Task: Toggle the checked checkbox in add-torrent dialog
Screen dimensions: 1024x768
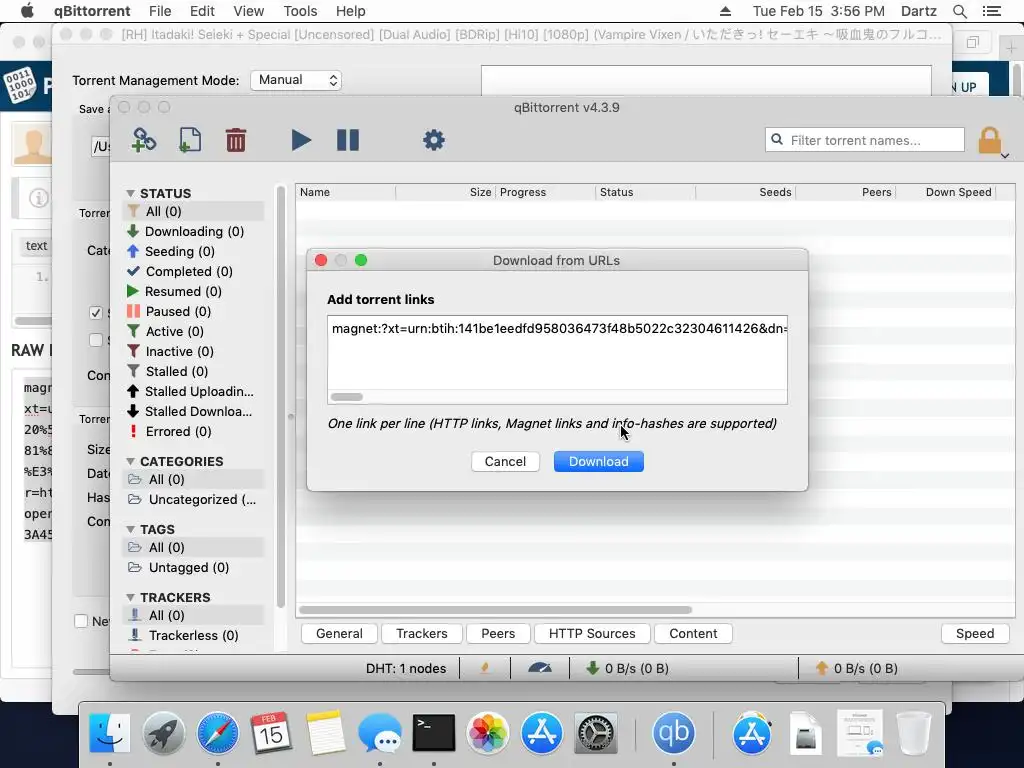Action: 95,313
